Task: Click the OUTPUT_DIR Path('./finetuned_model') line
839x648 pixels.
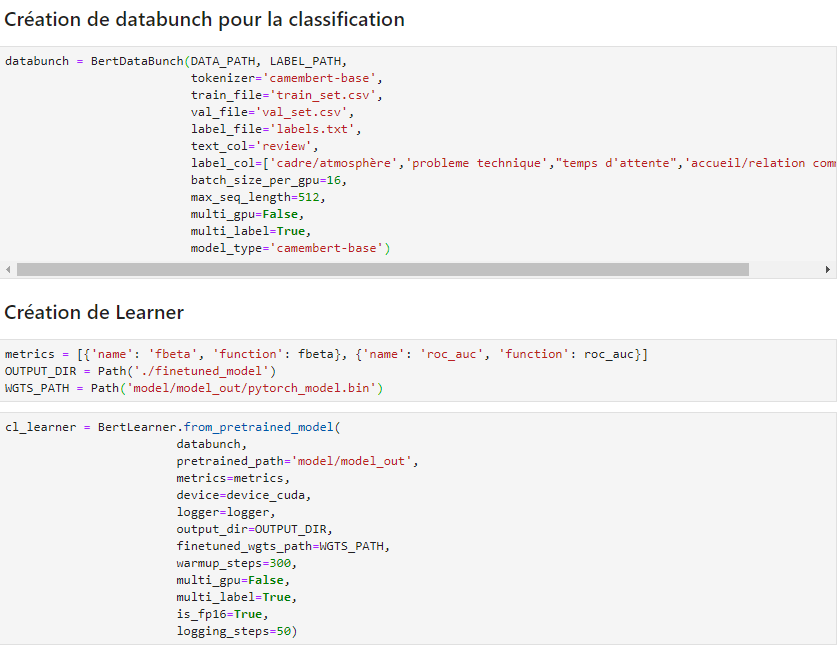Action: (140, 371)
